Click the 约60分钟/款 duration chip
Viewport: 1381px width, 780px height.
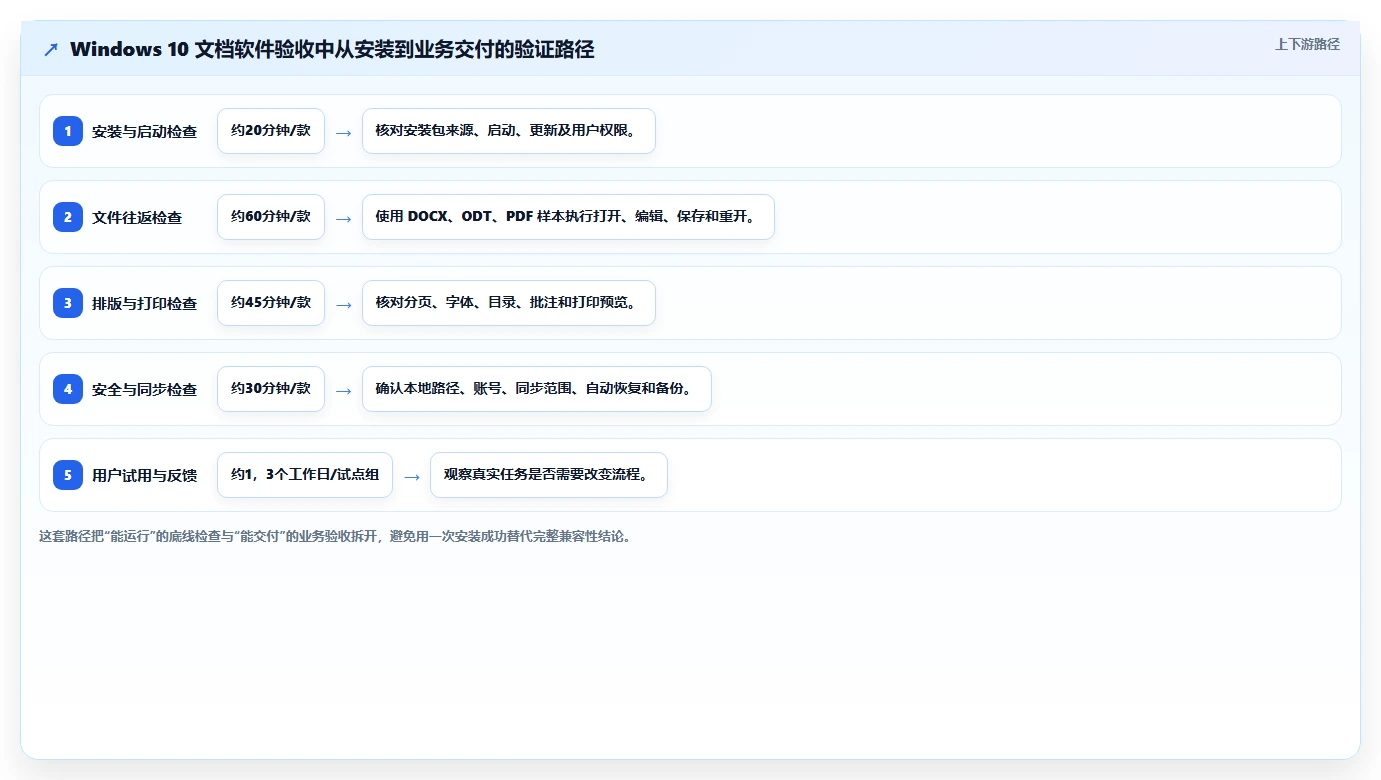271,217
